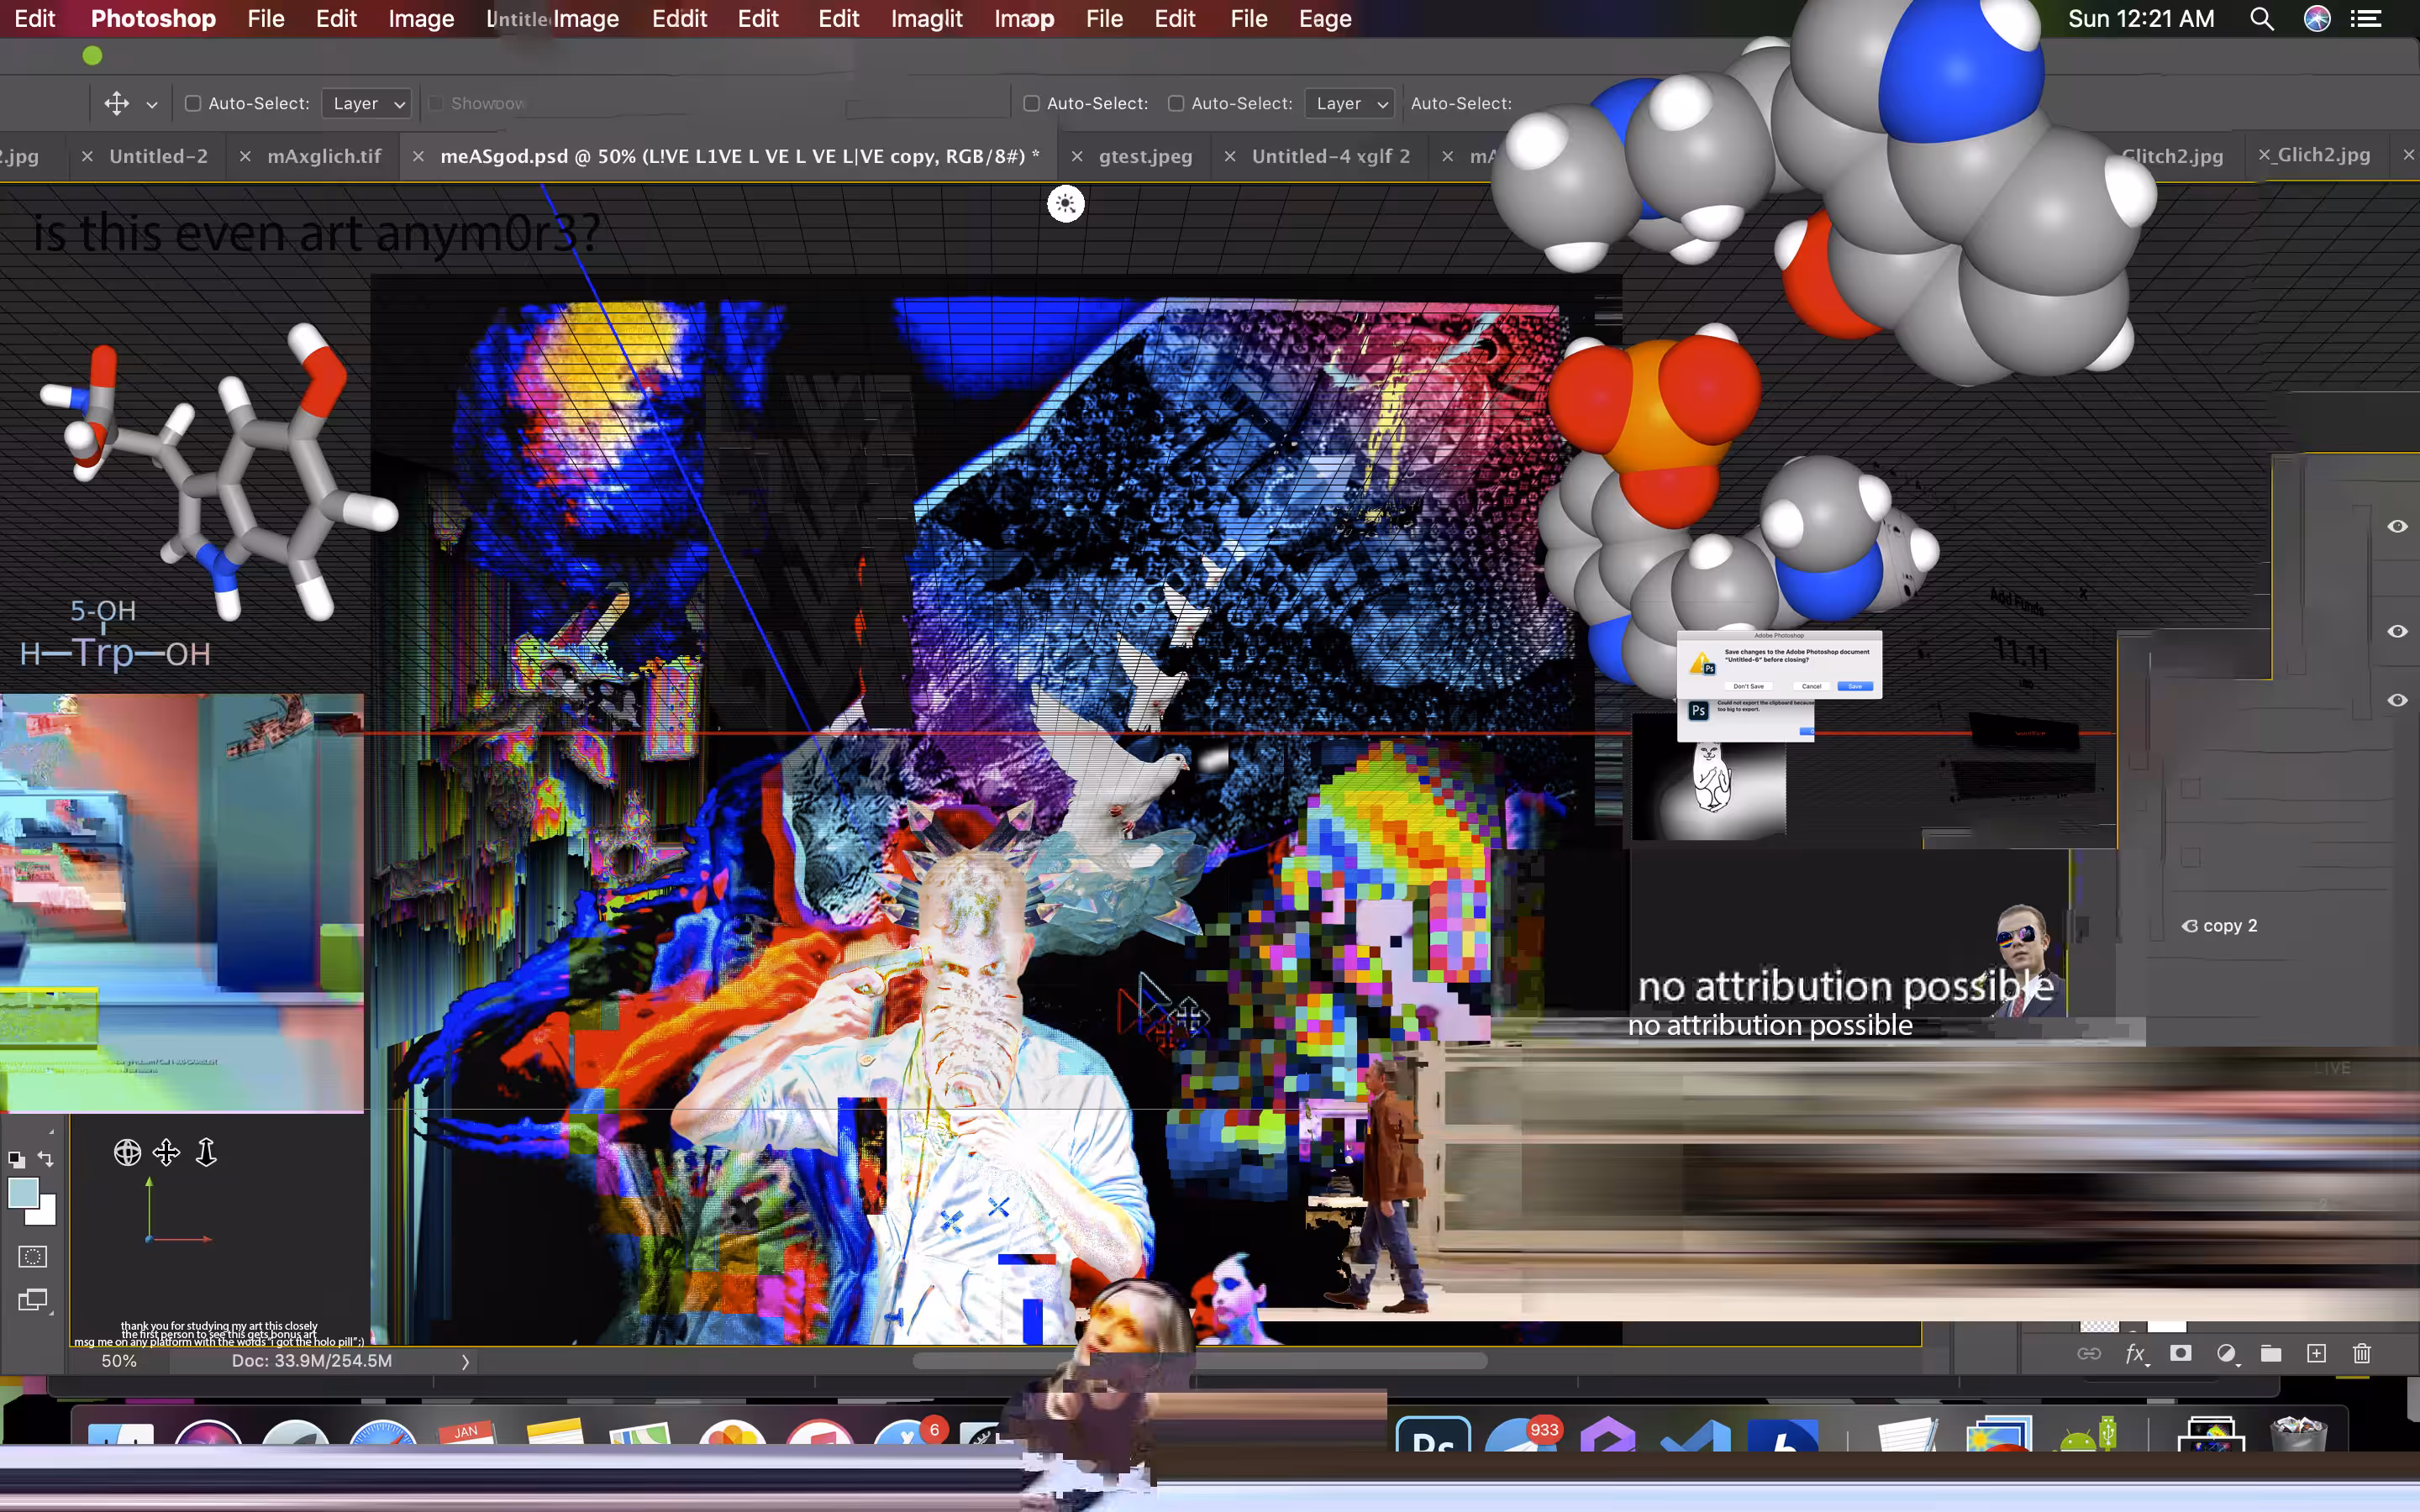
Task: Open the Imaglit menu
Action: point(926,19)
